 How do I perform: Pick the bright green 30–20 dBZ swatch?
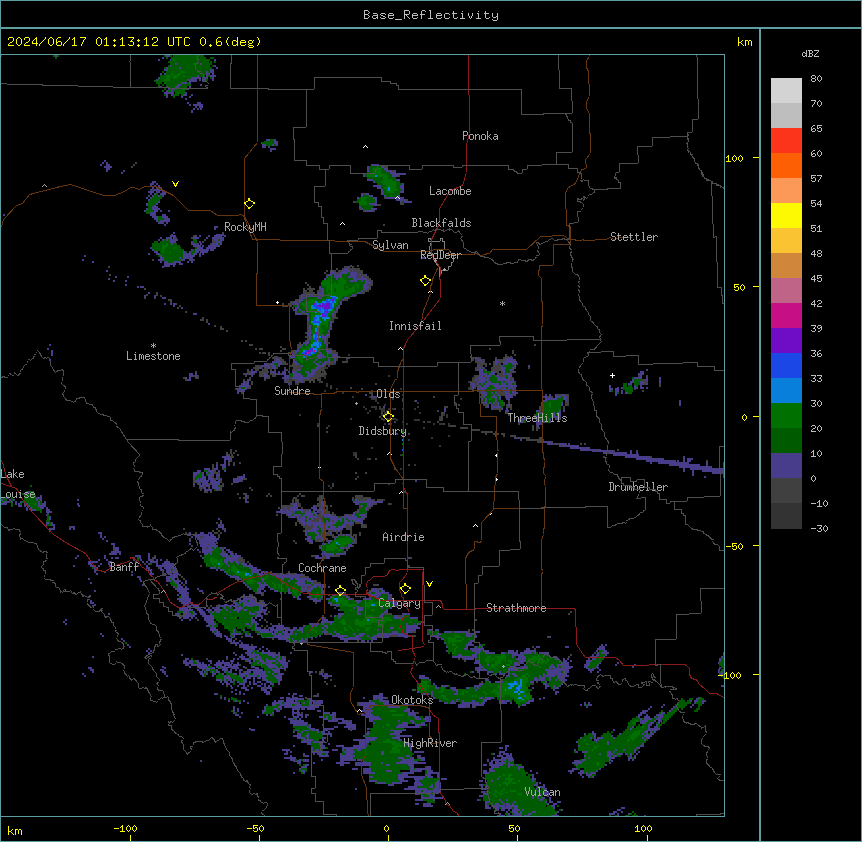click(786, 416)
